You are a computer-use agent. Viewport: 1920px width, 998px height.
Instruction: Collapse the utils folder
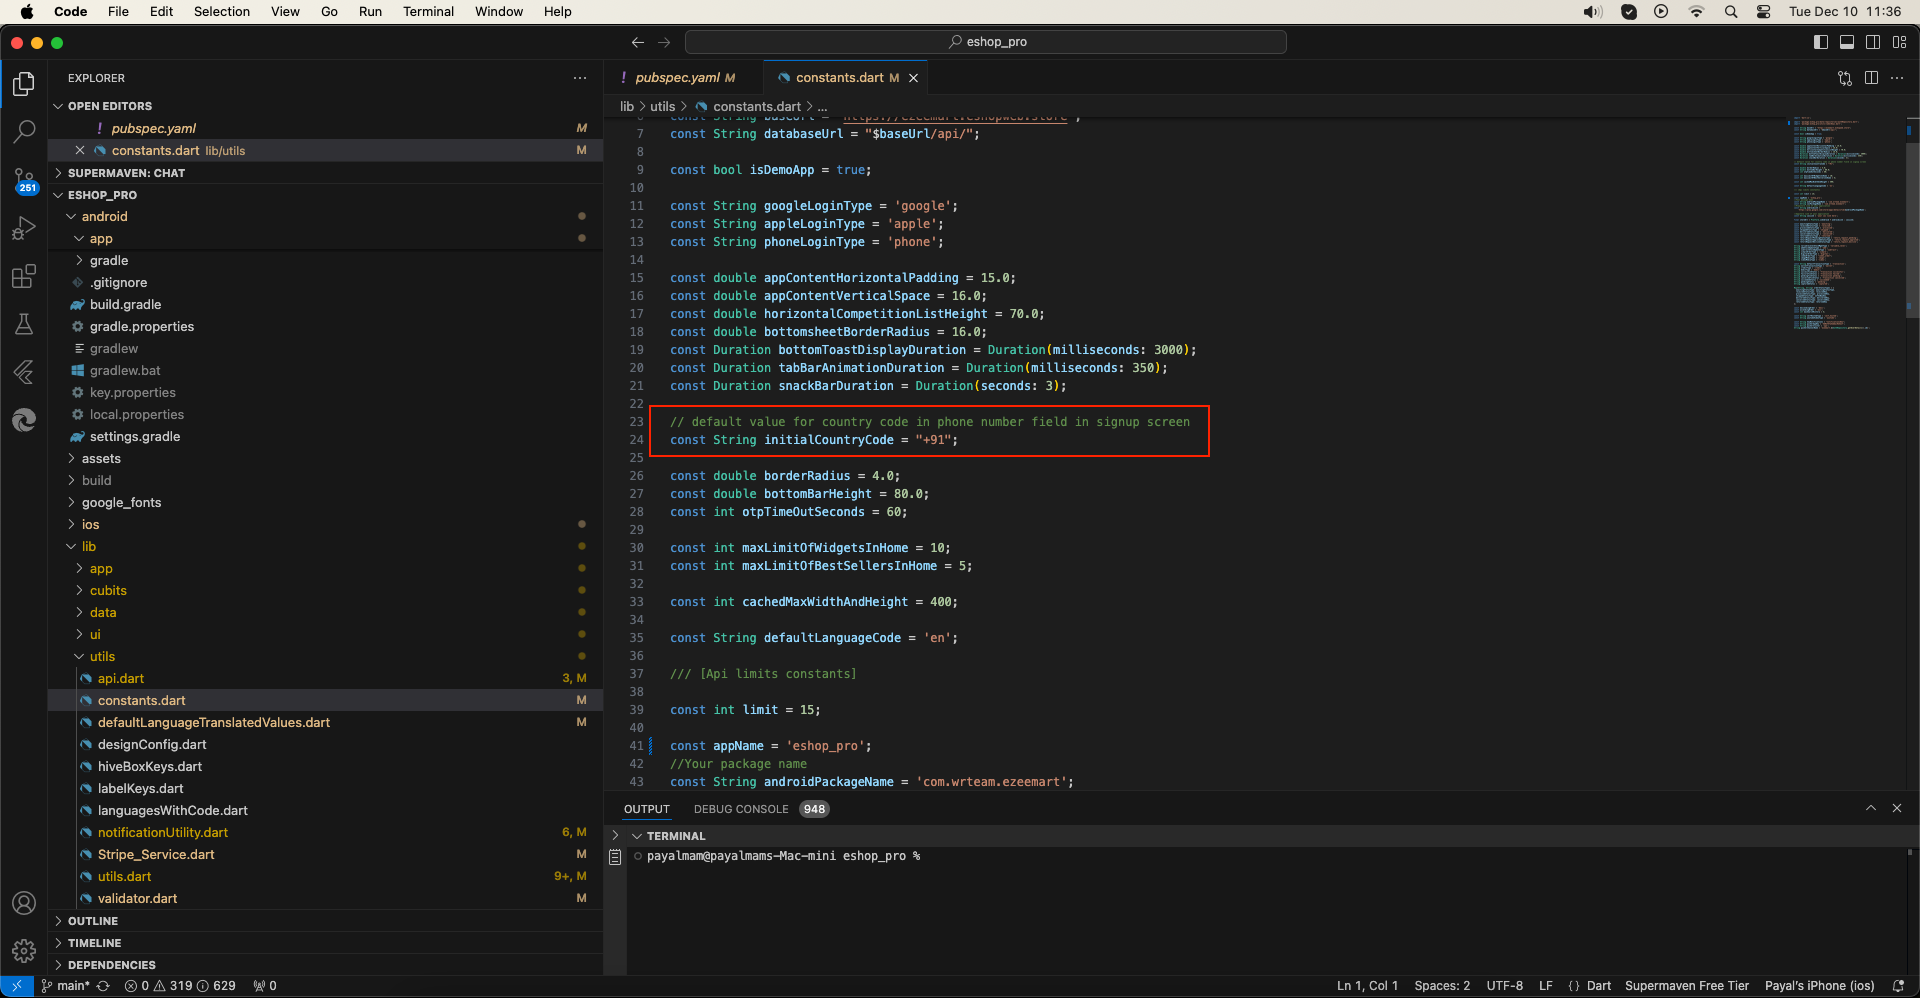102,657
